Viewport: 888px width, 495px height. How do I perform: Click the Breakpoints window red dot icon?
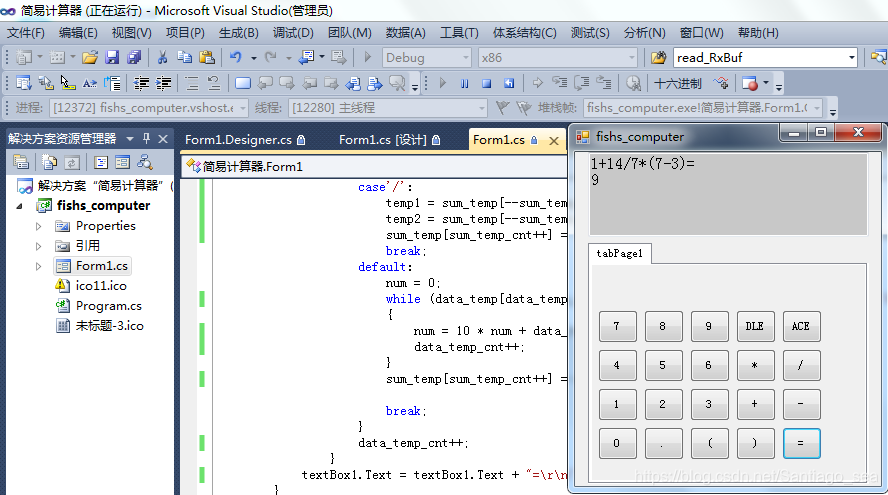(x=750, y=84)
